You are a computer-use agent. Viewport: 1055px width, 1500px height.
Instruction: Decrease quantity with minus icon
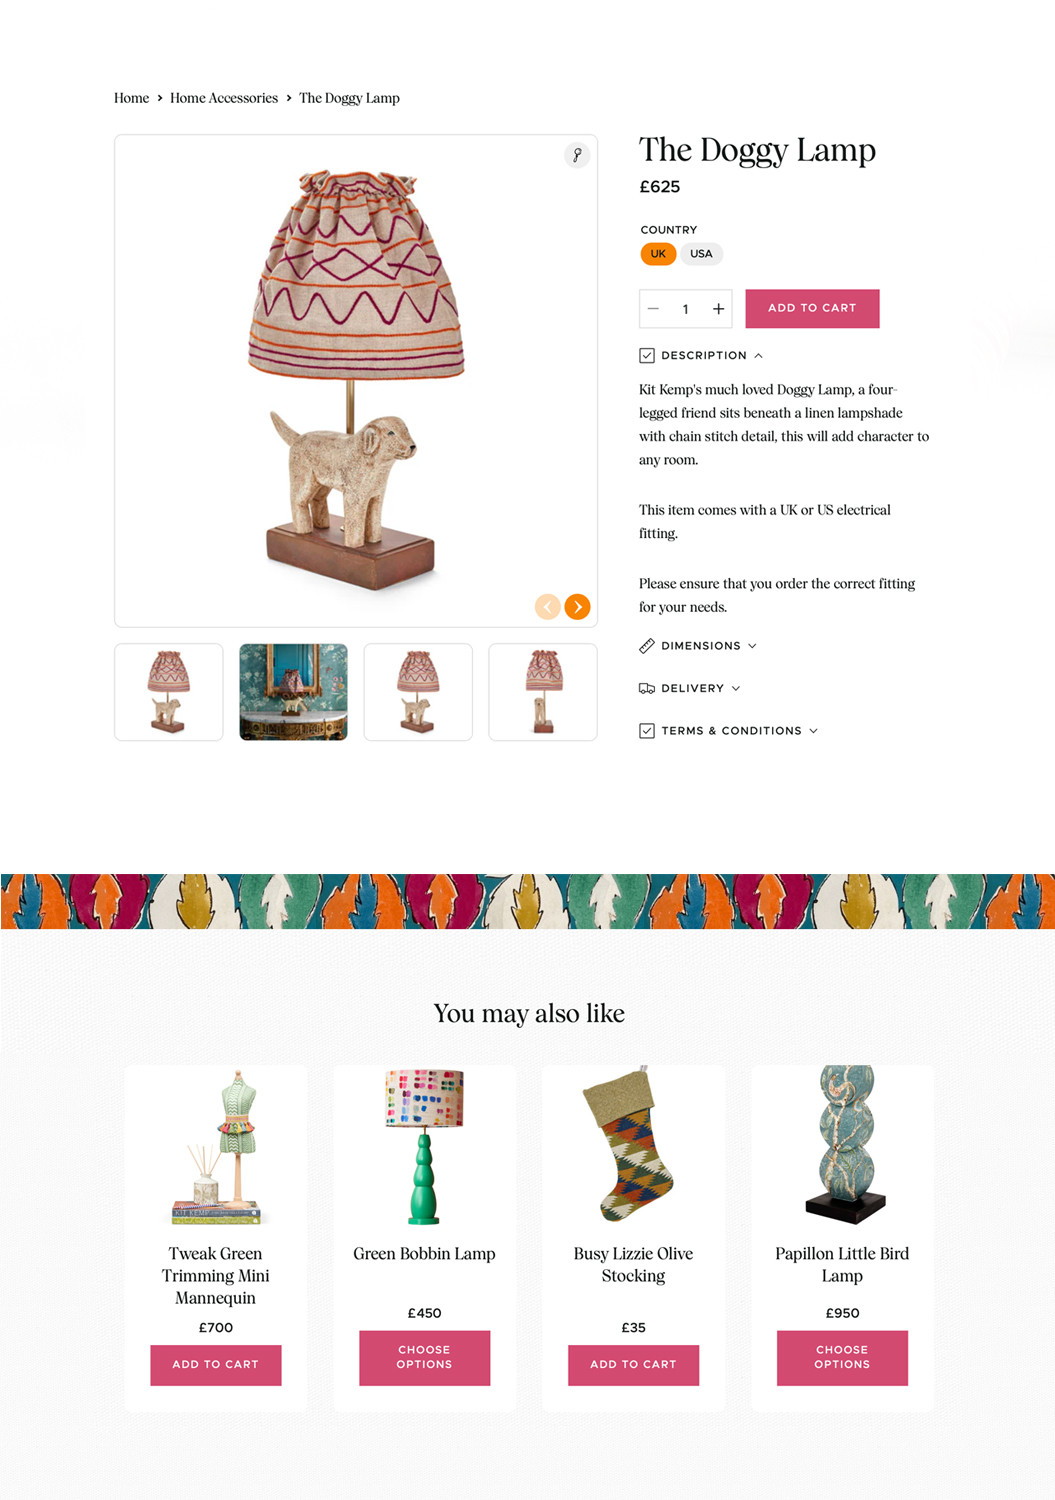coord(653,309)
